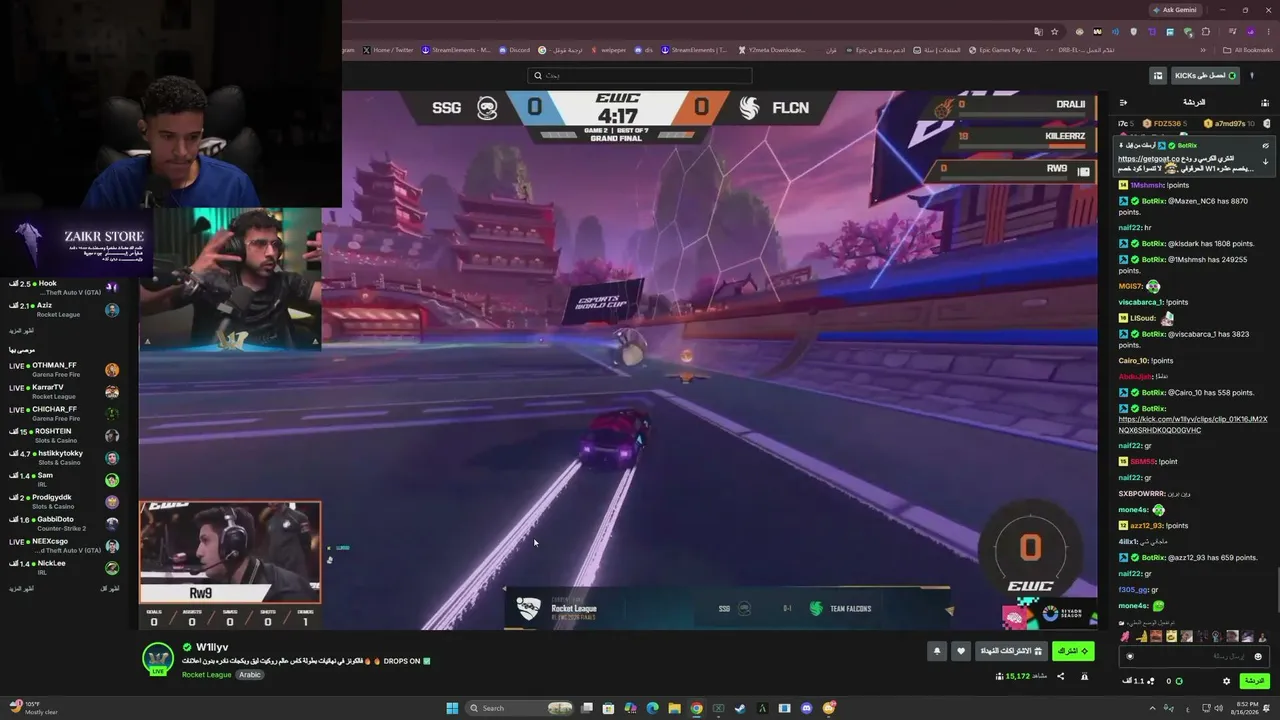Open KarrarTV live channel

click(x=62, y=392)
